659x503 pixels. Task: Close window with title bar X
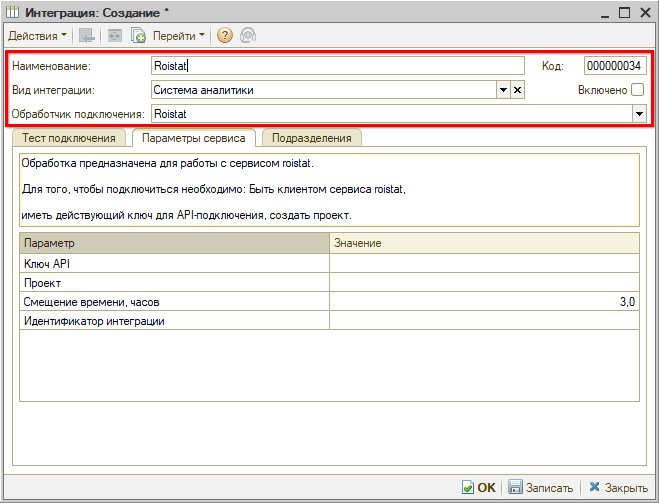pos(645,13)
